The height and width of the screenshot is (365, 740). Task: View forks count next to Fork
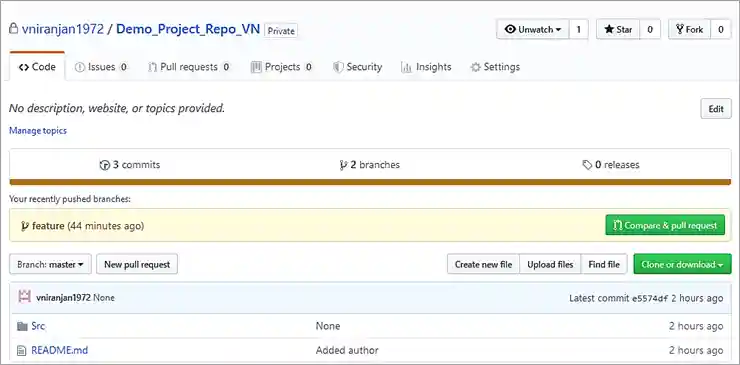(x=721, y=29)
